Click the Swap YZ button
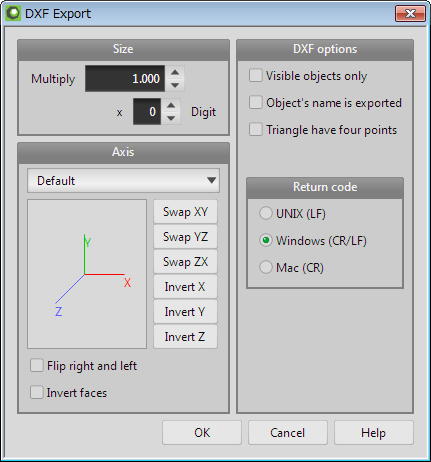The height and width of the screenshot is (462, 431). coord(185,237)
